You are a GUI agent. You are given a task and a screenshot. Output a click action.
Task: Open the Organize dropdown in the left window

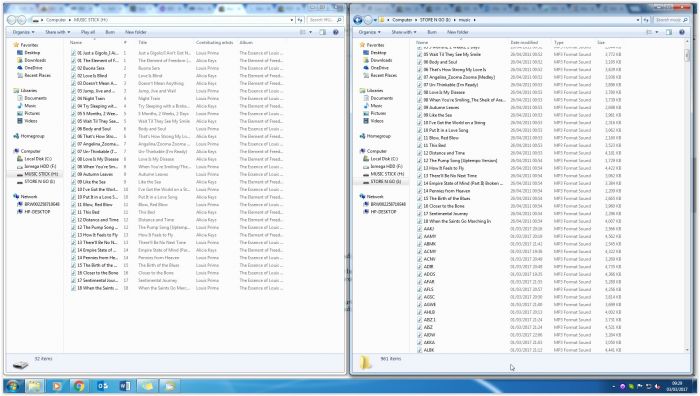click(23, 32)
